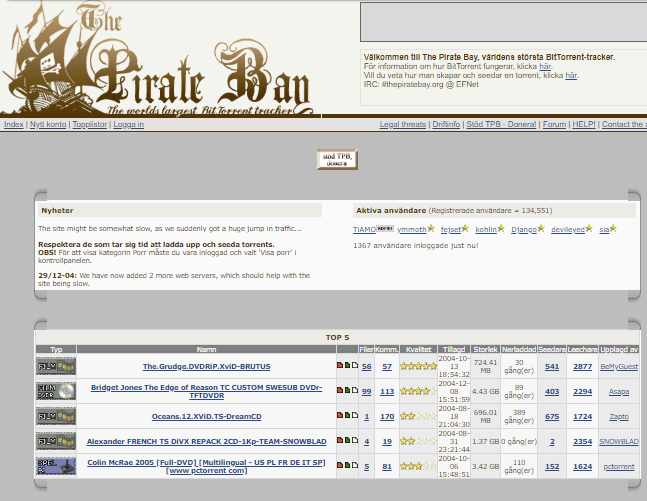The height and width of the screenshot is (501, 647).
Task: Click the green file icon in Colin McRae row
Action: (347, 465)
